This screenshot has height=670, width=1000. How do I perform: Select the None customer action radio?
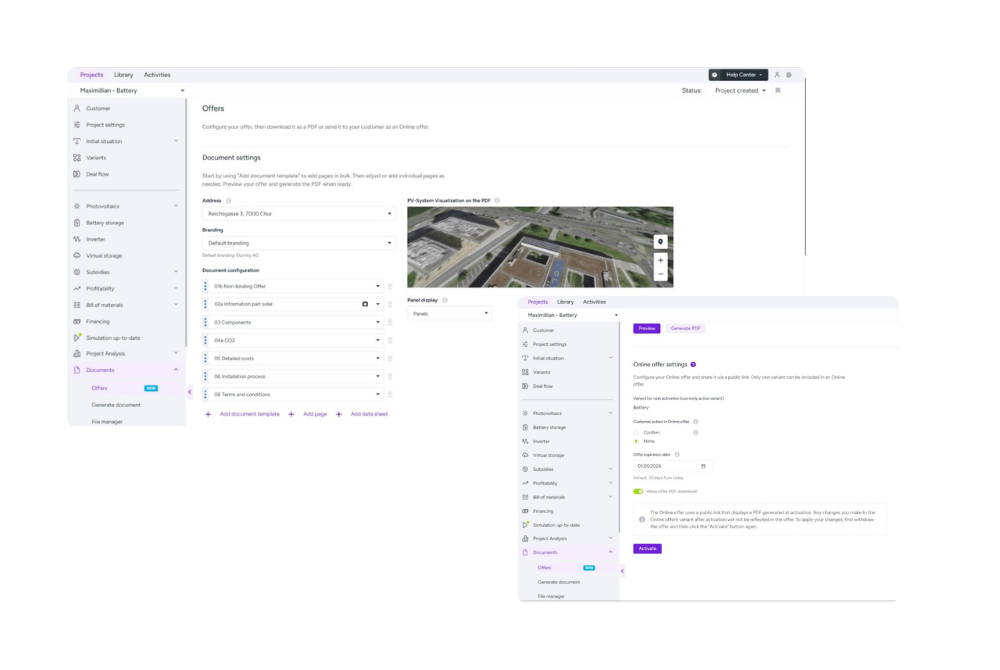tap(636, 441)
